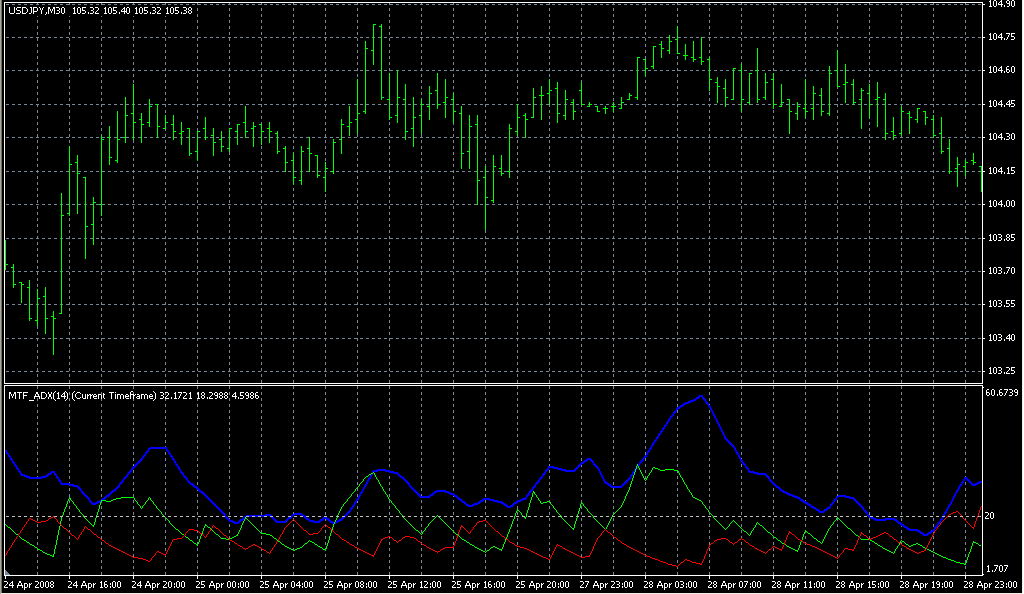Click the top of the highest price bar
Viewport: 1024px width, 594px height.
375,24
